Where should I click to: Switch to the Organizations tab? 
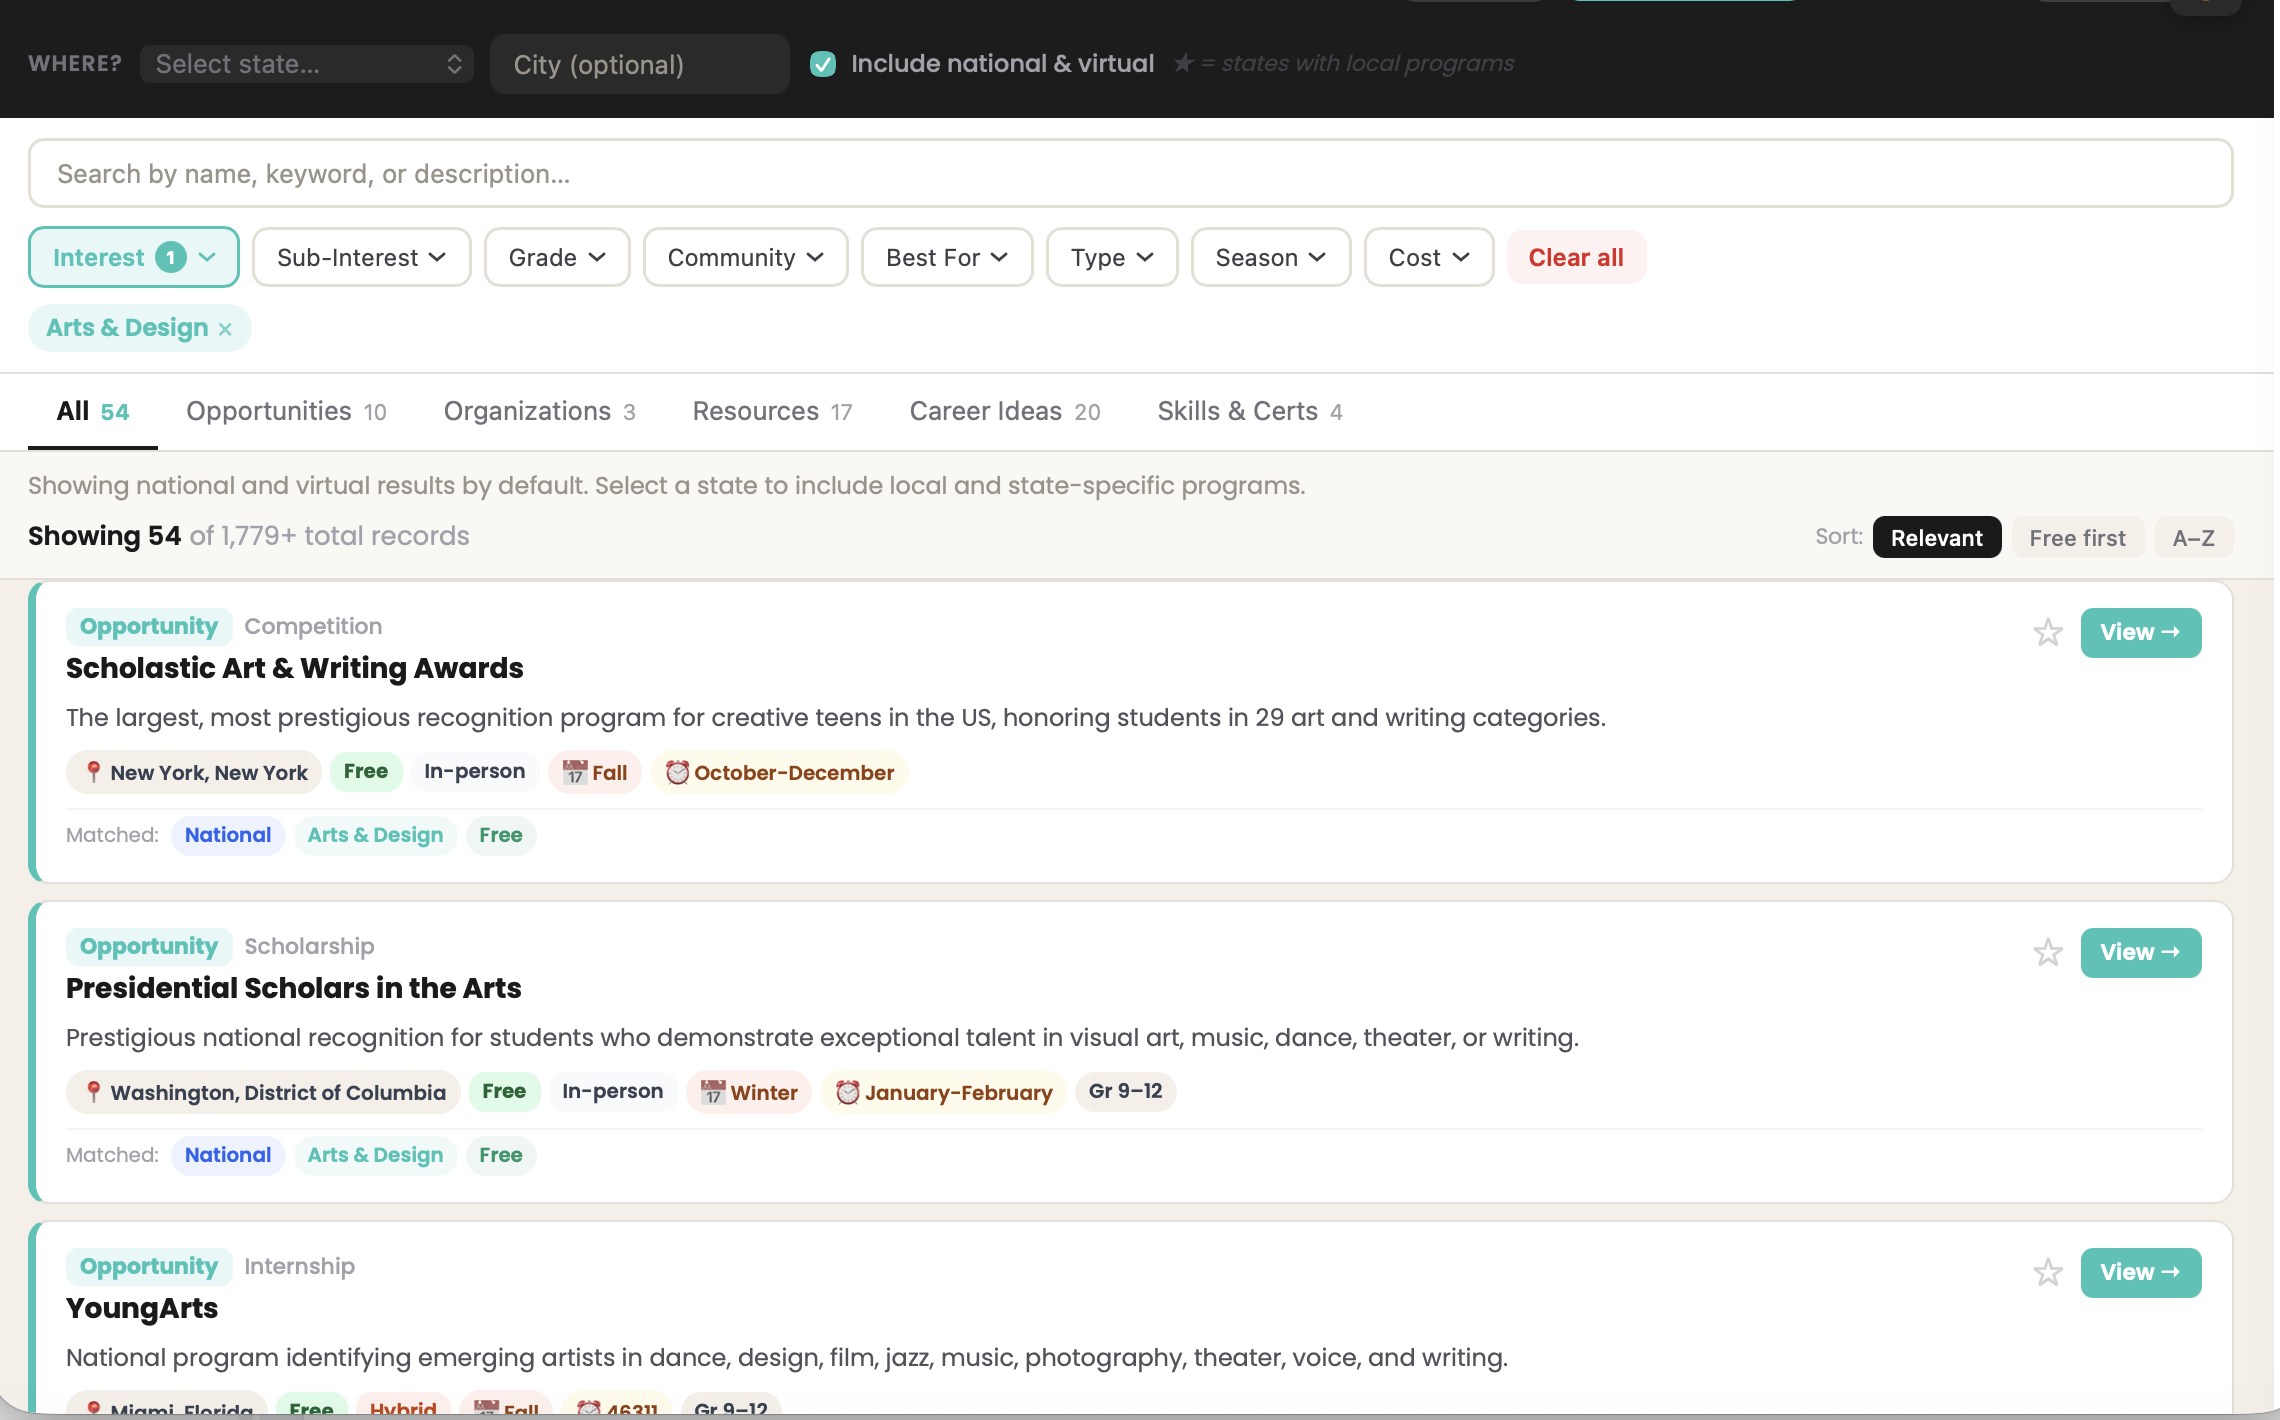[539, 411]
